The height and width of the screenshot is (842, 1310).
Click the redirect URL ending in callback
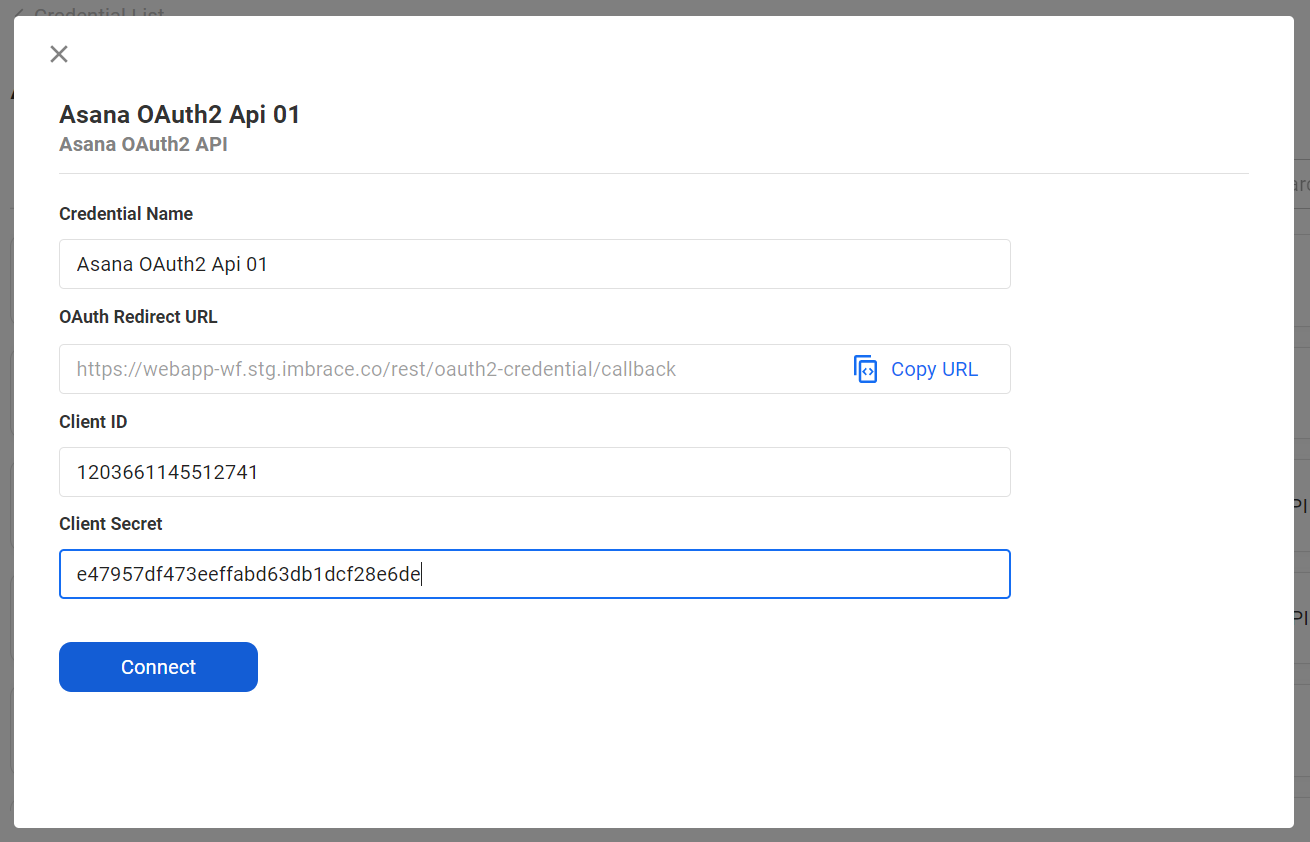pos(376,369)
